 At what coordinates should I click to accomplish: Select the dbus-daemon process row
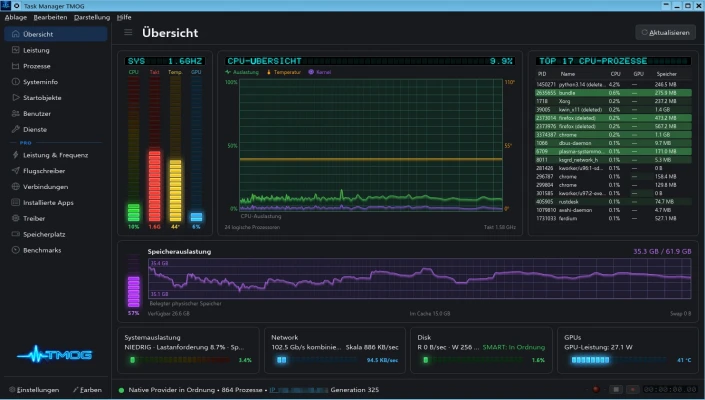pos(613,143)
